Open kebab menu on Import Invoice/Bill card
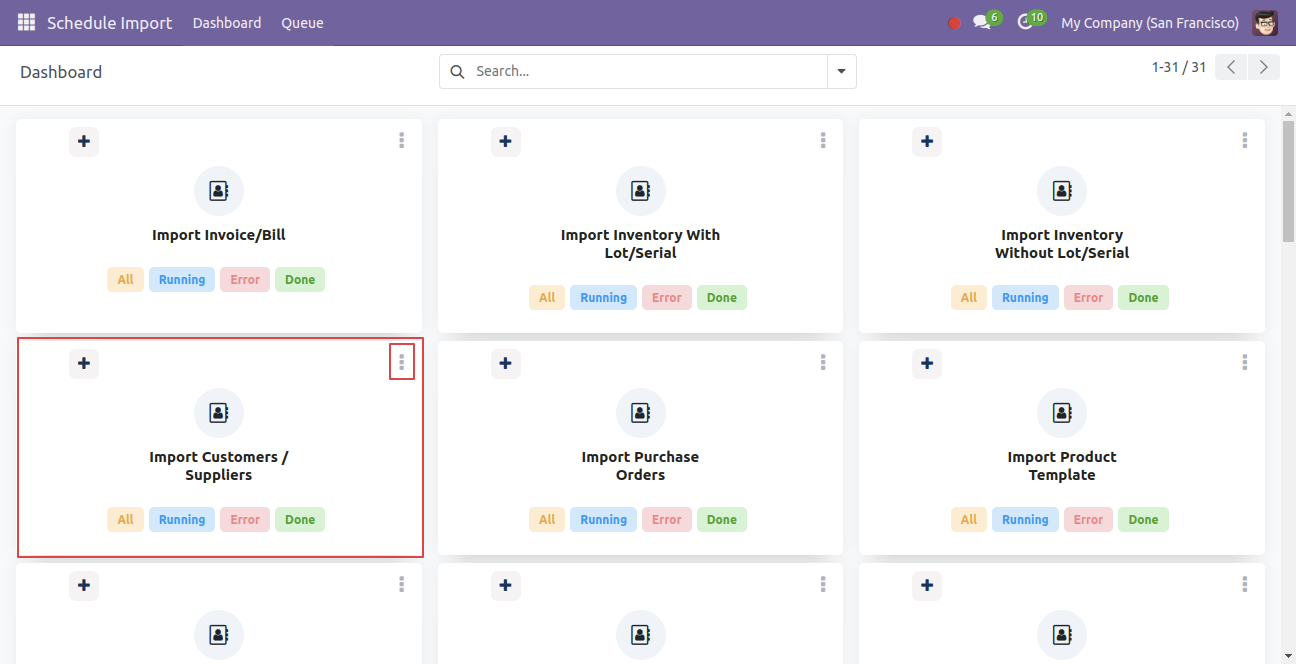 click(401, 140)
